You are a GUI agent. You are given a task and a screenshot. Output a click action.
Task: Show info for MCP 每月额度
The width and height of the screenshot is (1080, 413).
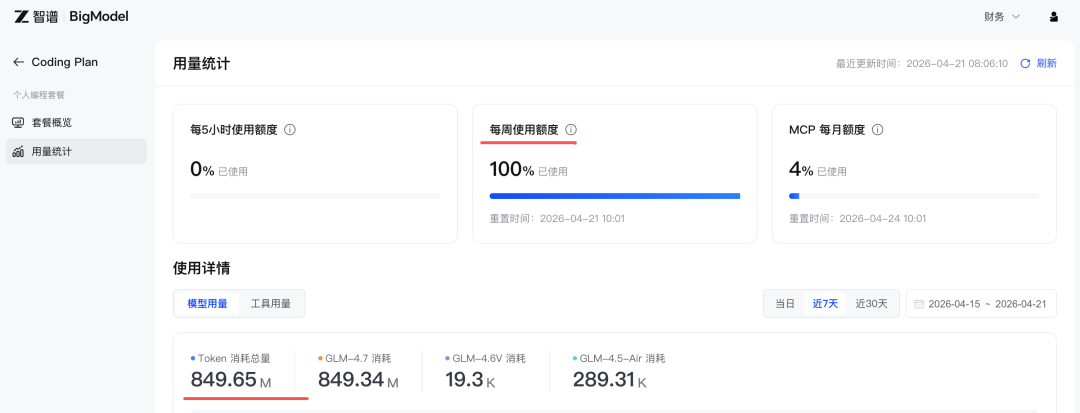tap(878, 129)
